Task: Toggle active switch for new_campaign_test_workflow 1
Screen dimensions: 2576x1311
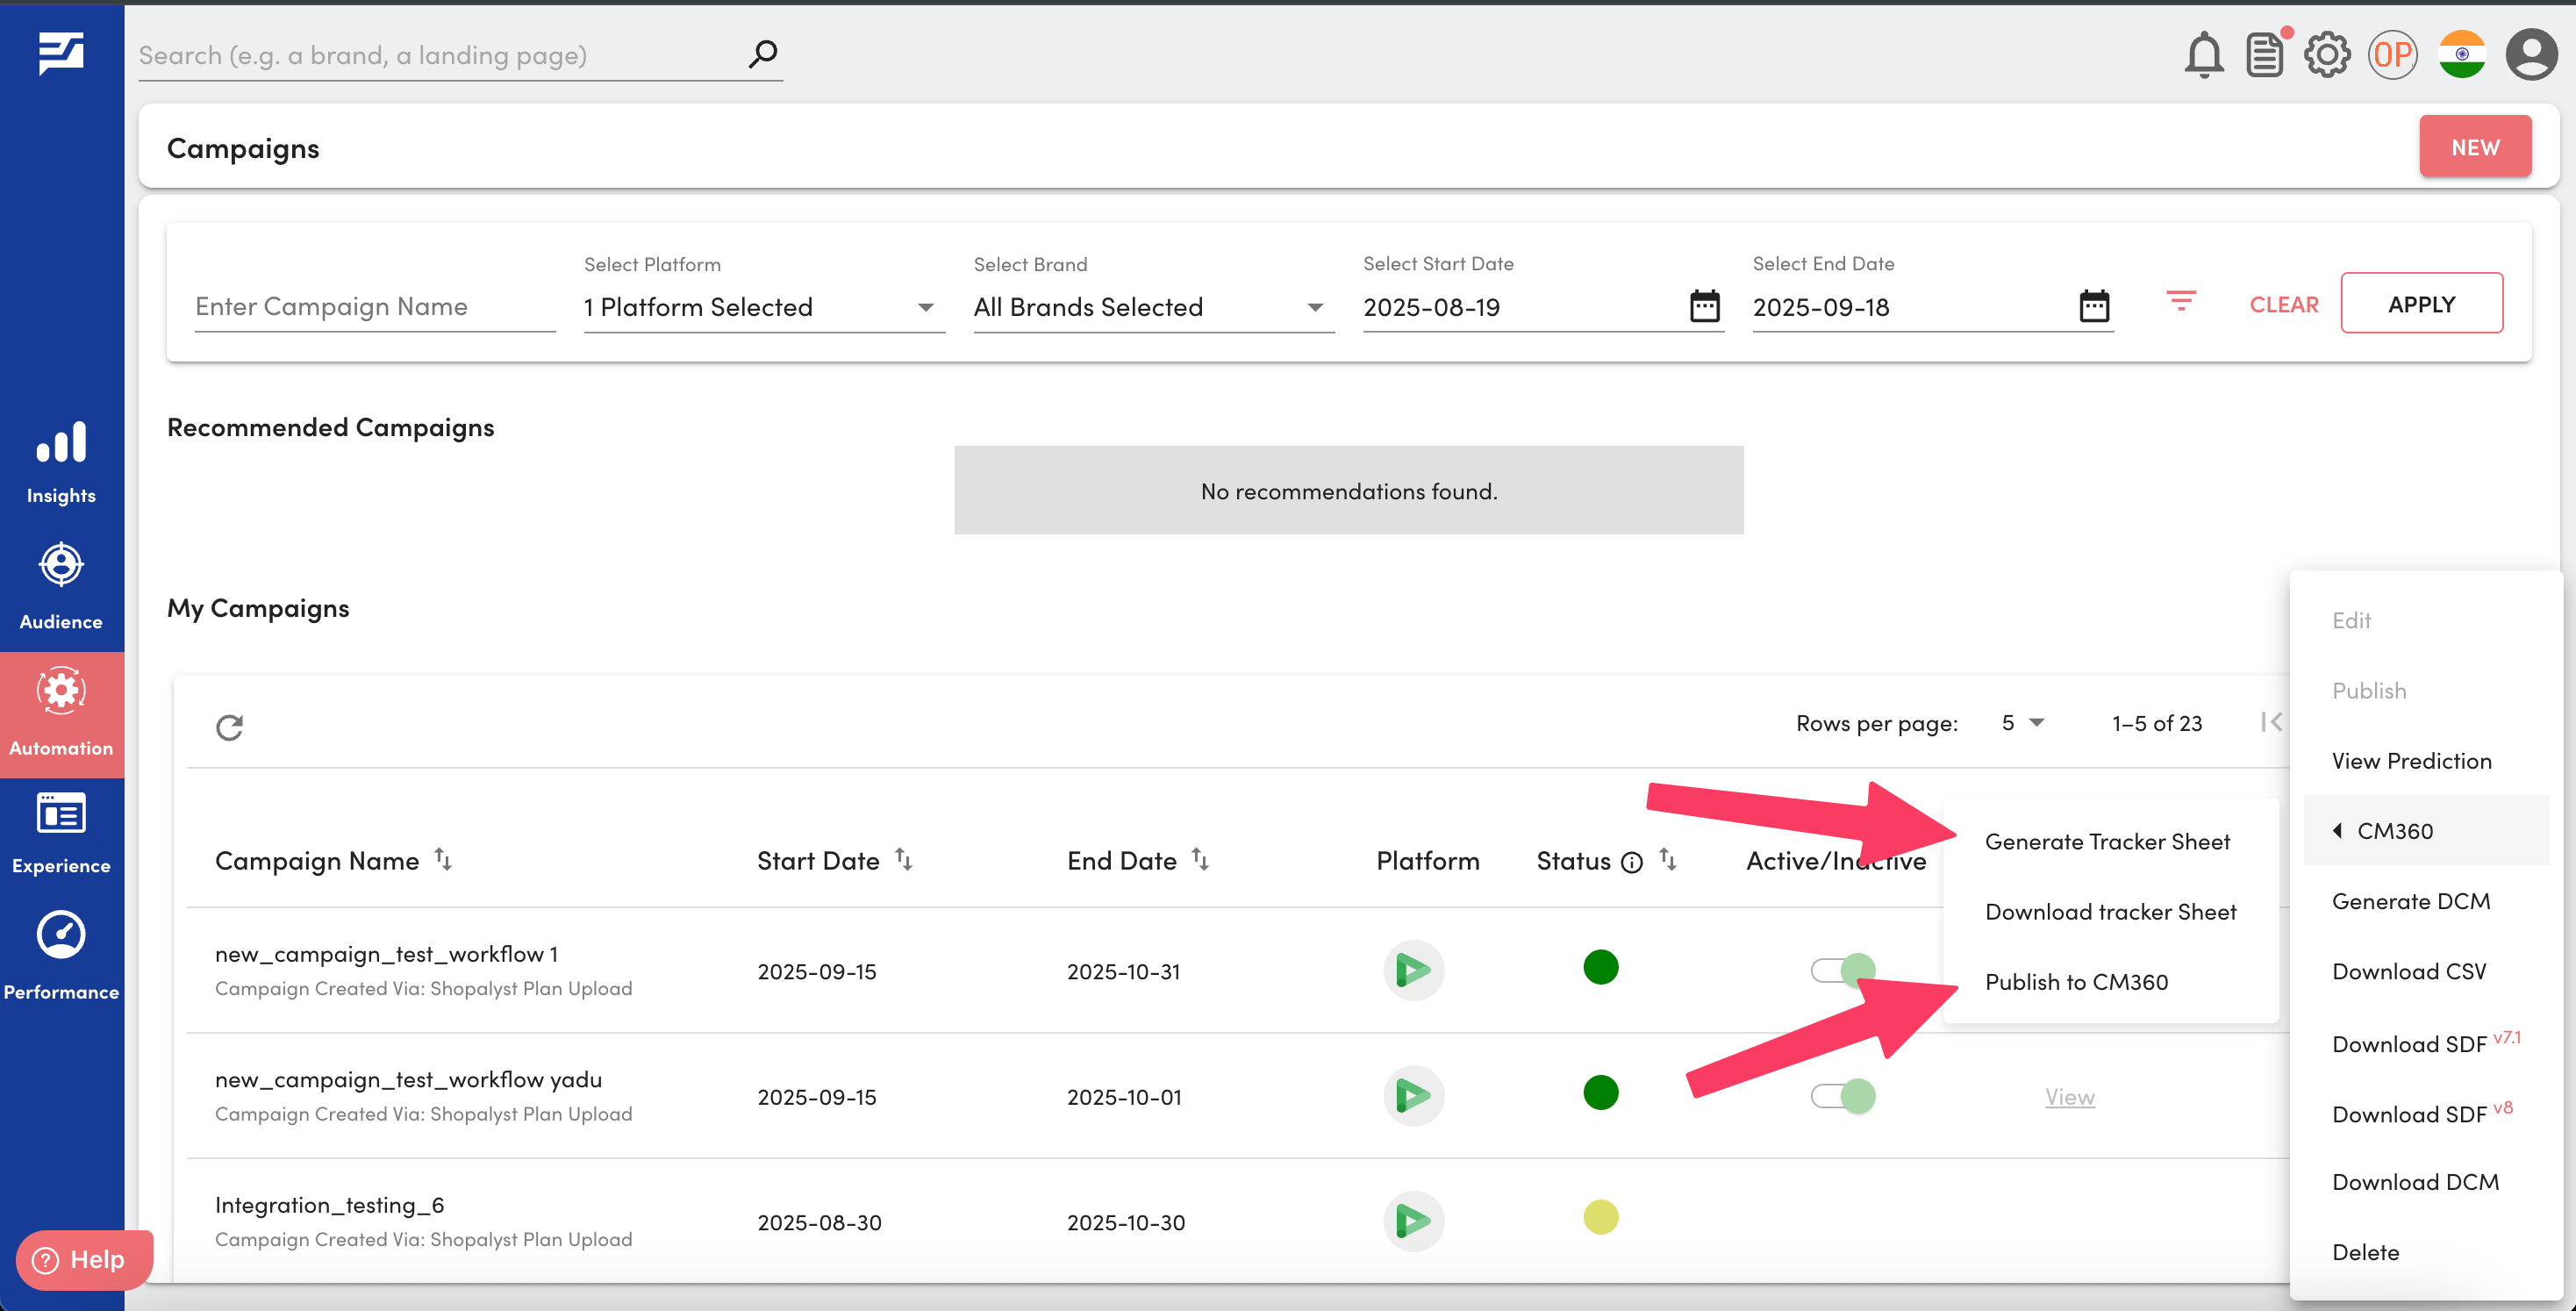Action: click(x=1842, y=969)
